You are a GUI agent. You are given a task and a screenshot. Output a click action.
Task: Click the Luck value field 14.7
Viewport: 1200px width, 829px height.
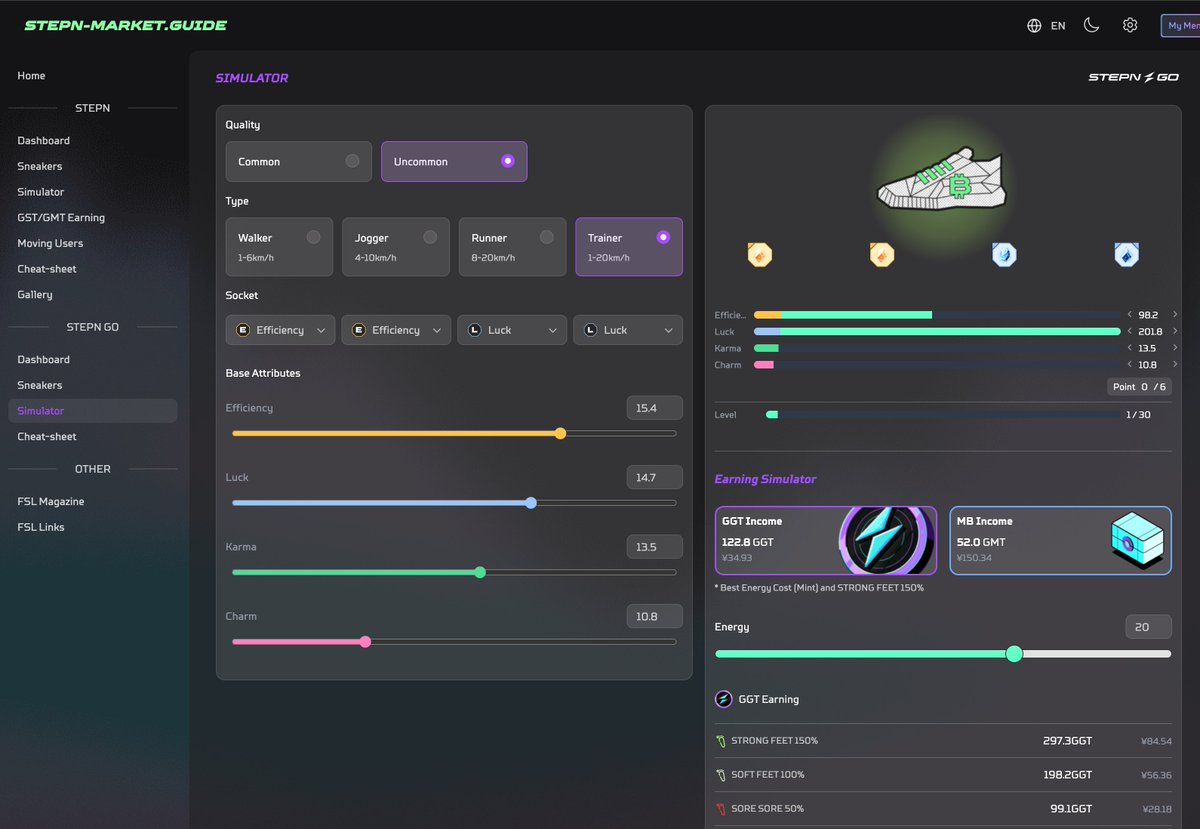click(655, 477)
